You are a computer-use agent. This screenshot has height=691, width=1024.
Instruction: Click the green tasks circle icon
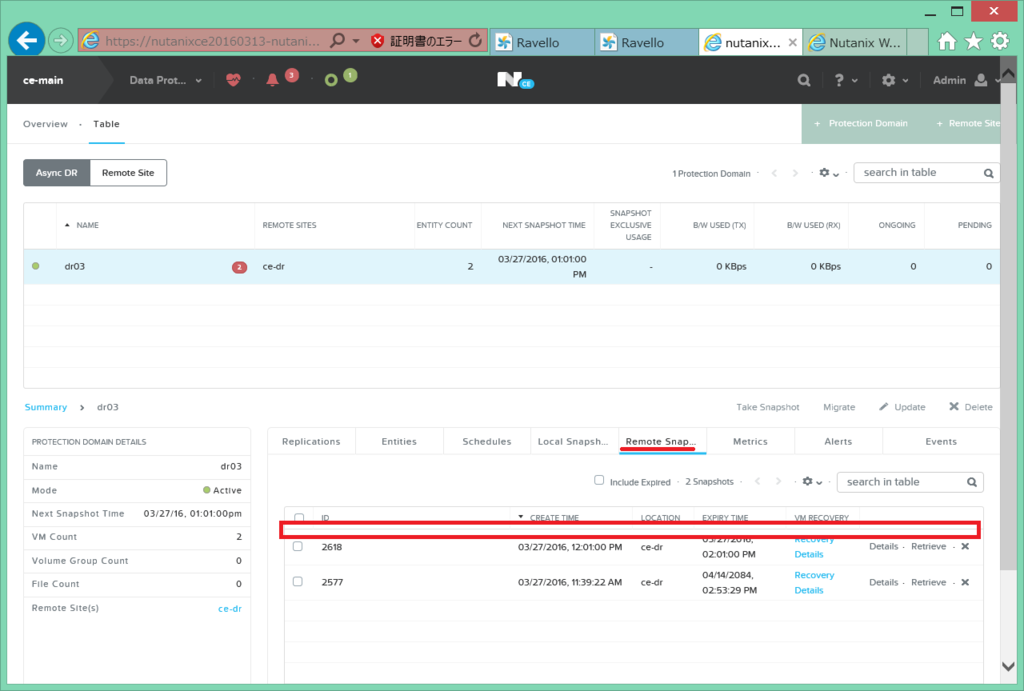[x=331, y=80]
